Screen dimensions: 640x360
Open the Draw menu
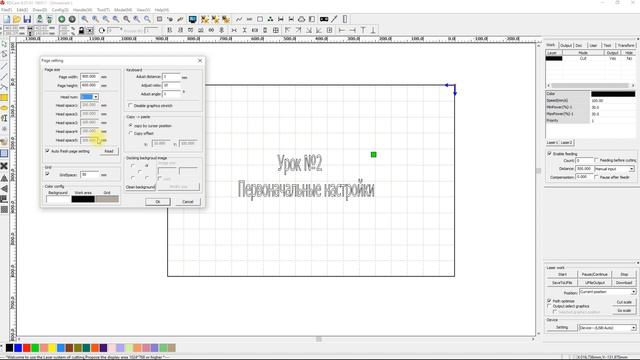pos(40,9)
